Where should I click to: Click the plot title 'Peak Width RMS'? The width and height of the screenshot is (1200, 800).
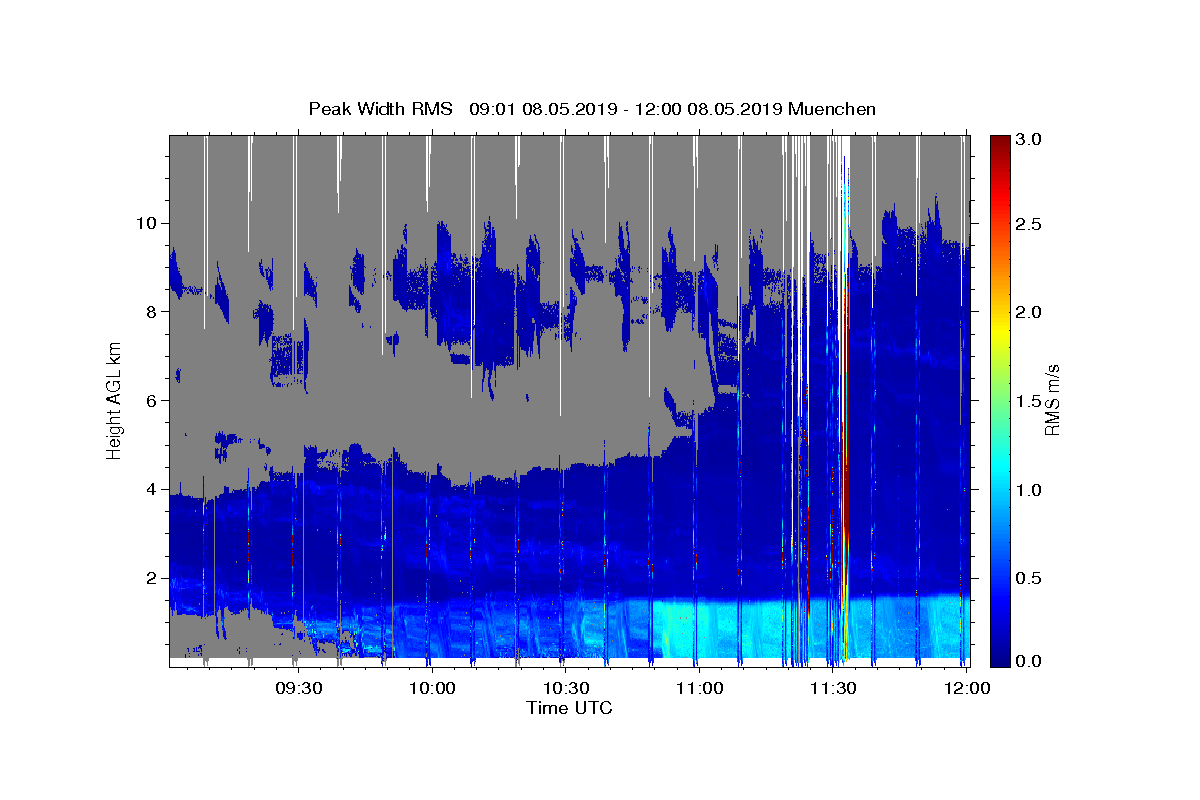pos(380,109)
